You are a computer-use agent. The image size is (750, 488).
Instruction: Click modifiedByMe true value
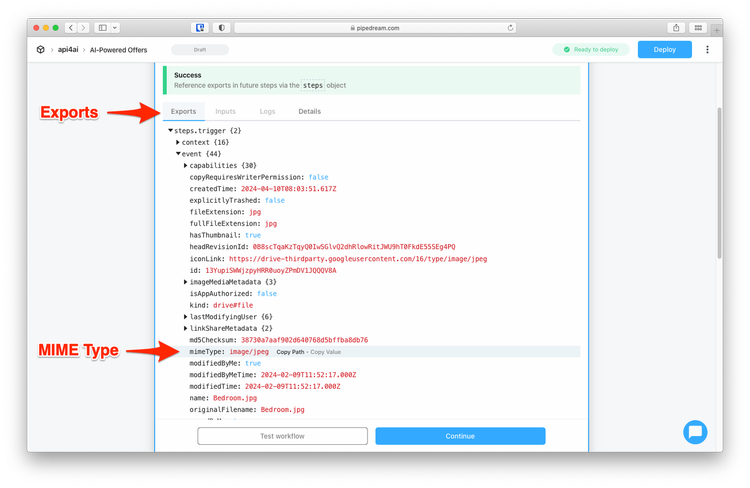pos(253,364)
